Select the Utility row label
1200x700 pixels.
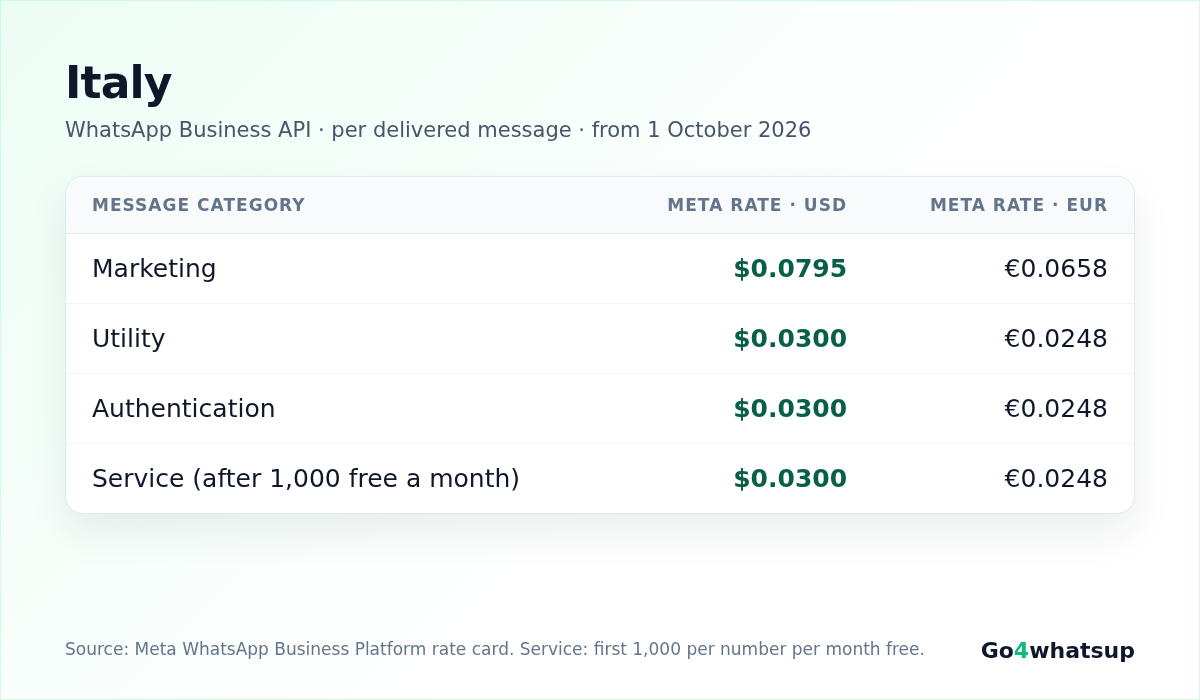pos(128,339)
